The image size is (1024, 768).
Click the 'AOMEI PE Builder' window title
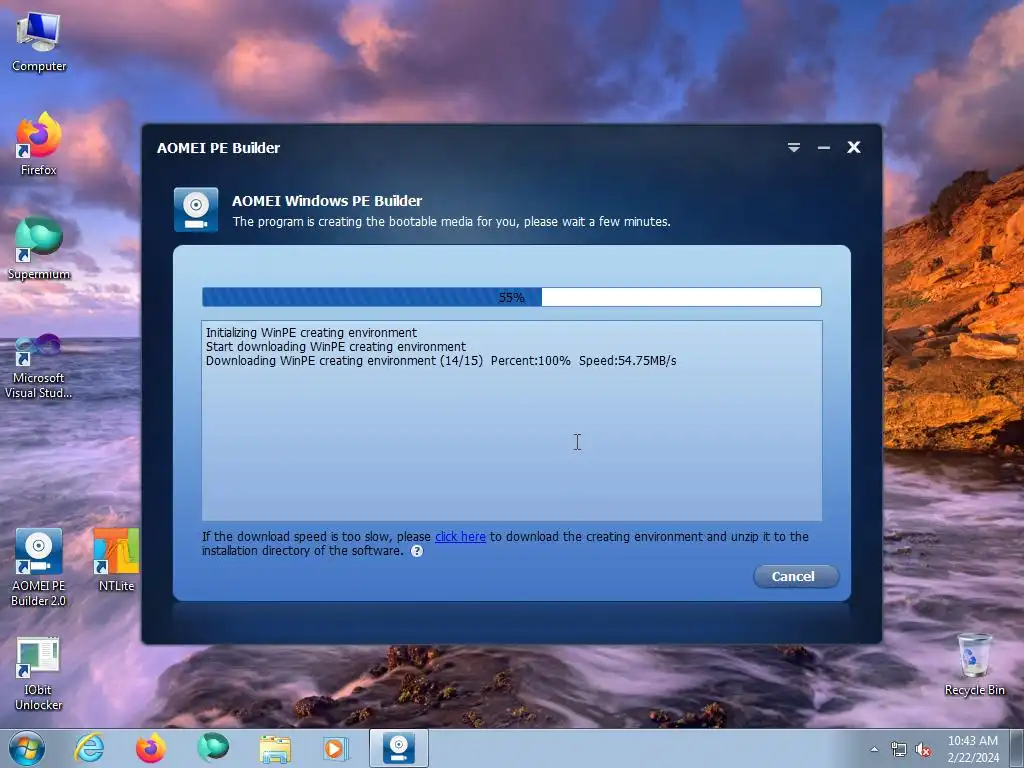tap(218, 148)
